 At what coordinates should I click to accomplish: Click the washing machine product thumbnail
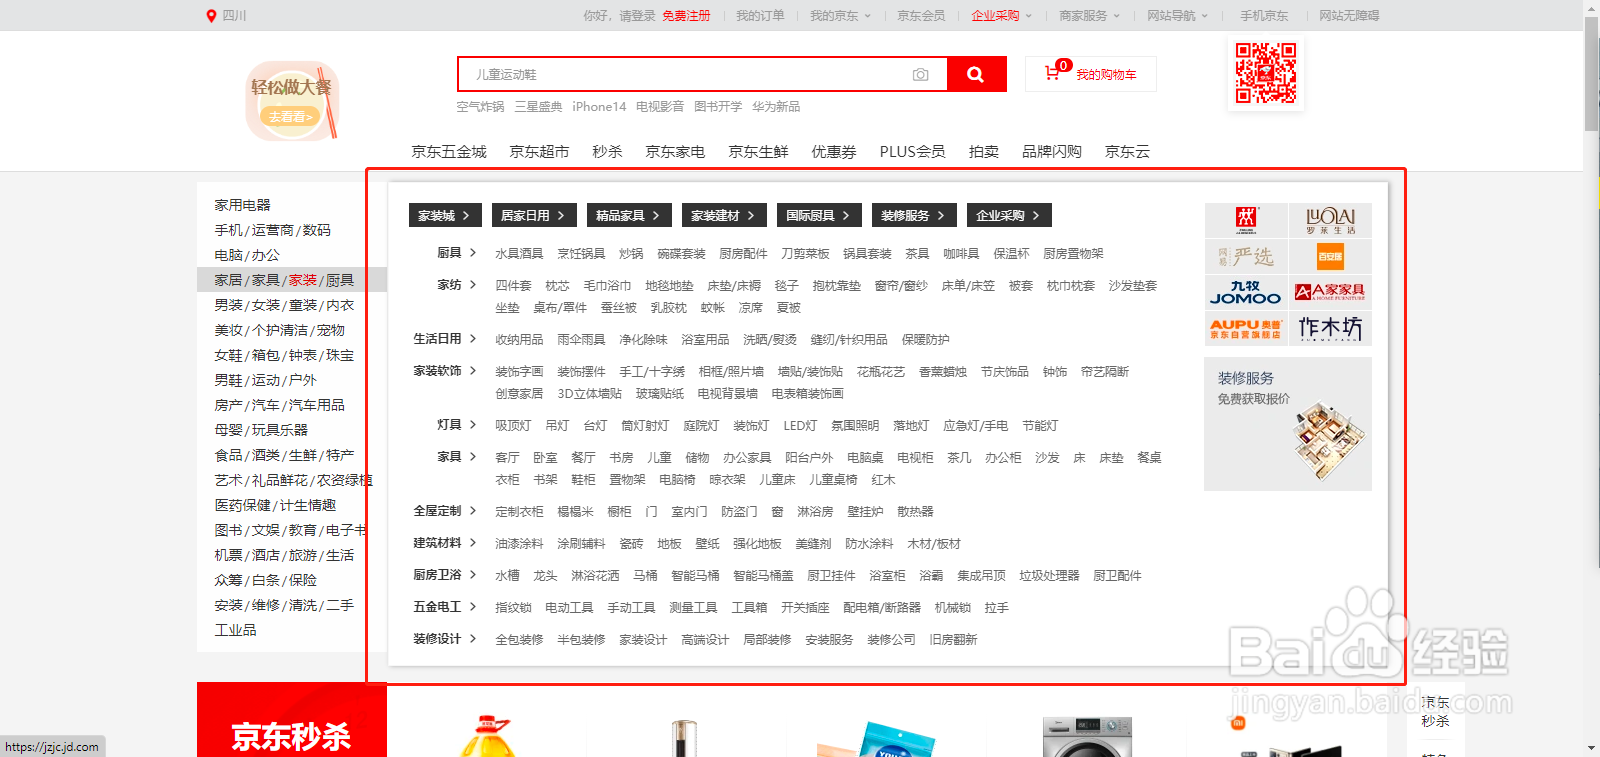click(x=1087, y=737)
